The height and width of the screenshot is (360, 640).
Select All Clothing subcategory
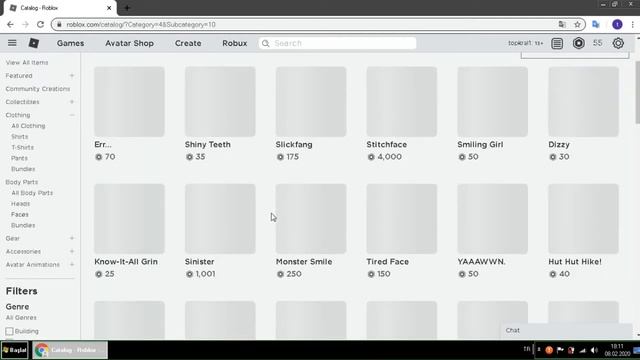[28, 126]
